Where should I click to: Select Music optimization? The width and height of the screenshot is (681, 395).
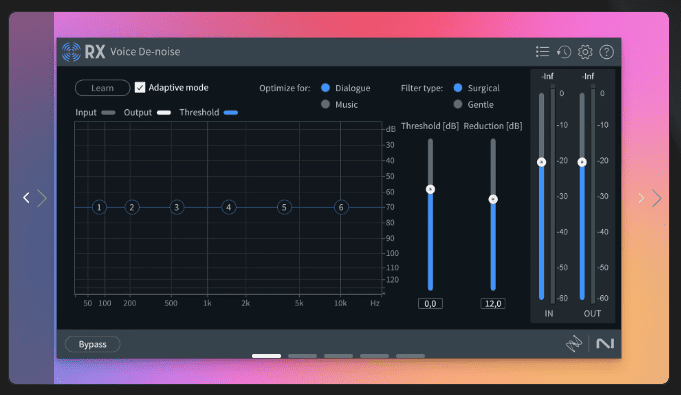[325, 104]
